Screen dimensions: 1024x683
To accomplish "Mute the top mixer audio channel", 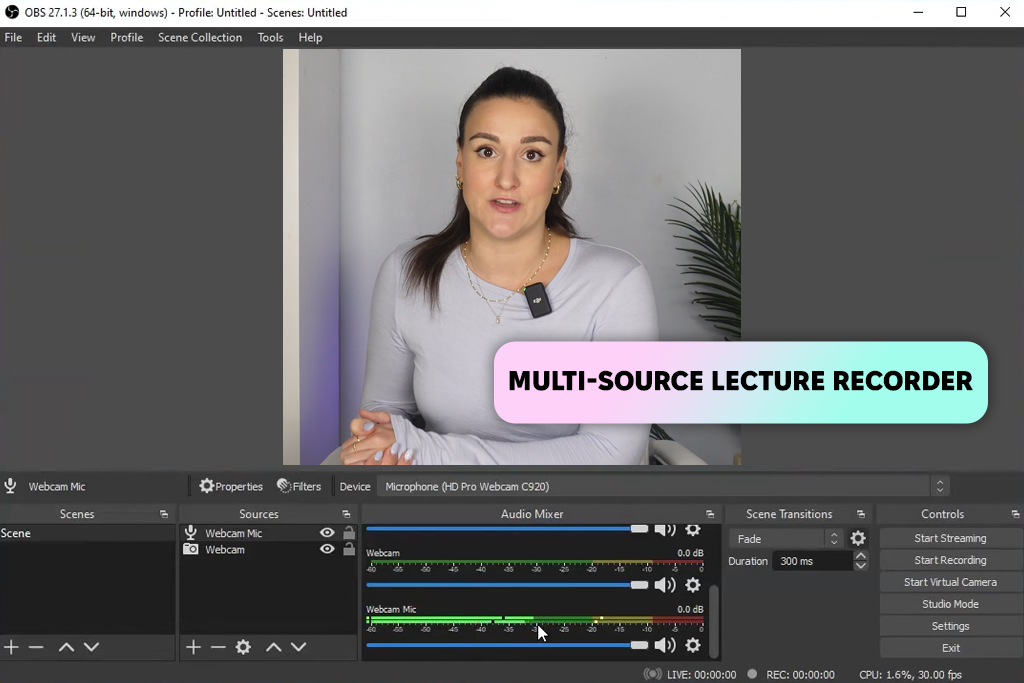I will pyautogui.click(x=665, y=530).
